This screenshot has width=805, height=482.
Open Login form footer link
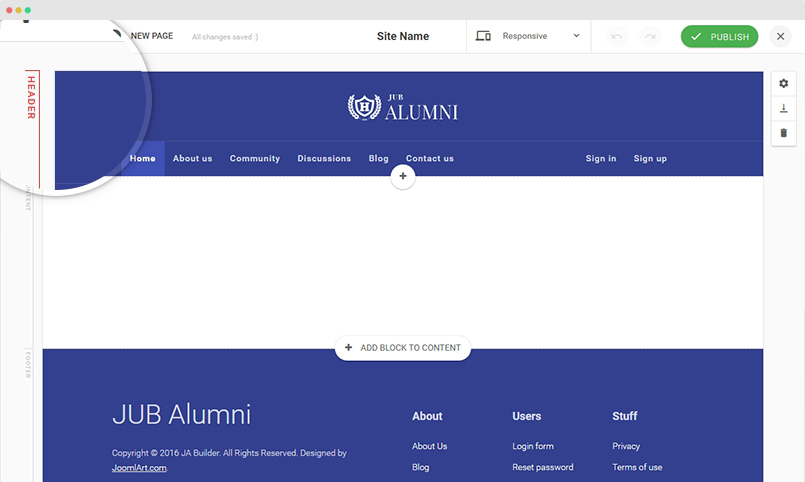(x=533, y=446)
